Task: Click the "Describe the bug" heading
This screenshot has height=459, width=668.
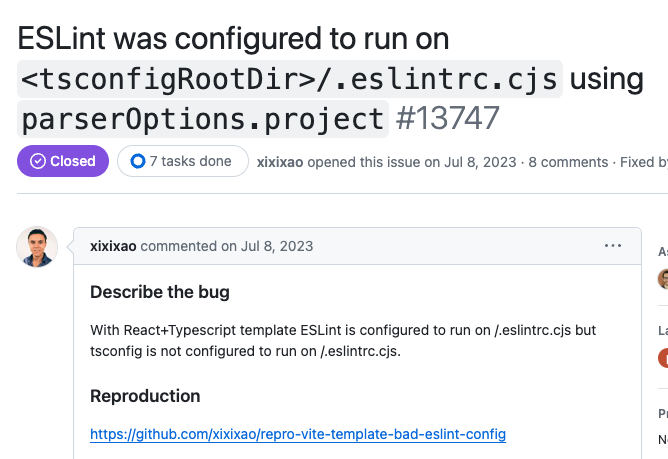Action: tap(160, 292)
